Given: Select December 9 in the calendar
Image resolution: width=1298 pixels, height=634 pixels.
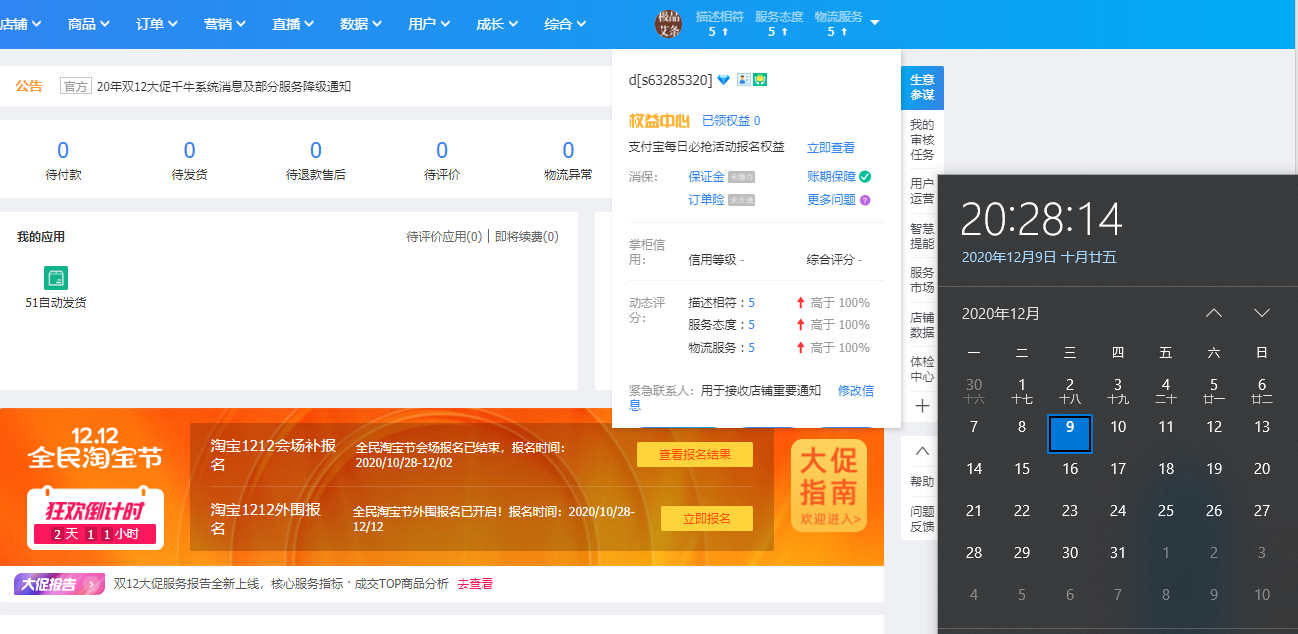Looking at the screenshot, I should [x=1070, y=433].
